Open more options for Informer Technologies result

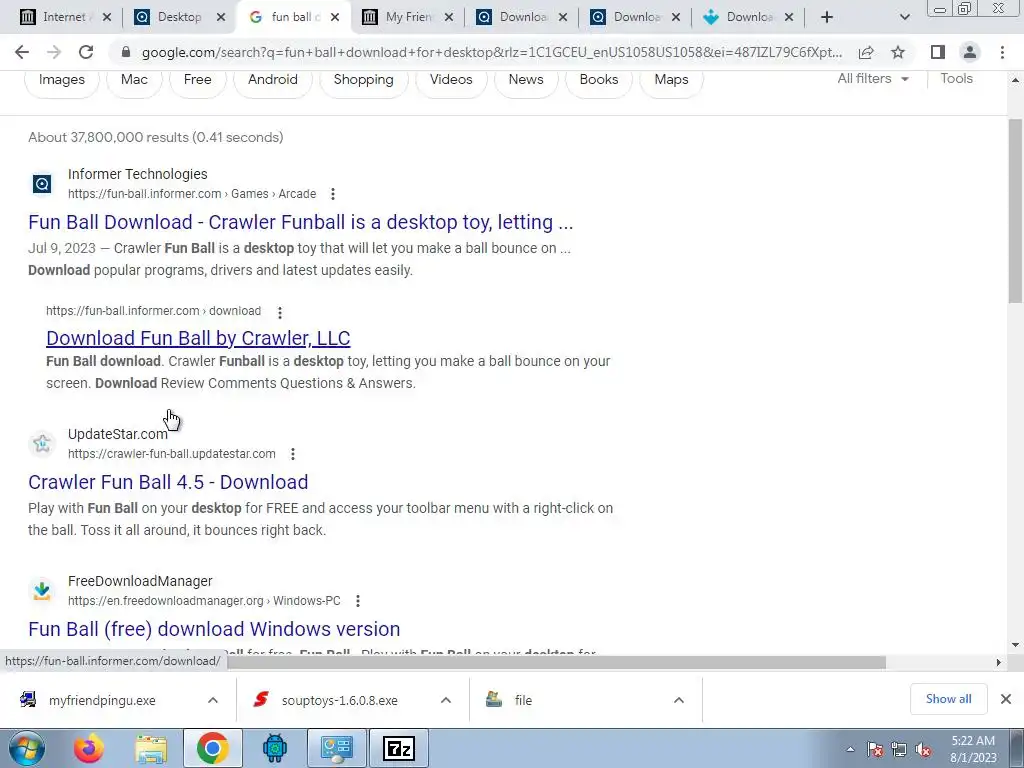pos(333,194)
